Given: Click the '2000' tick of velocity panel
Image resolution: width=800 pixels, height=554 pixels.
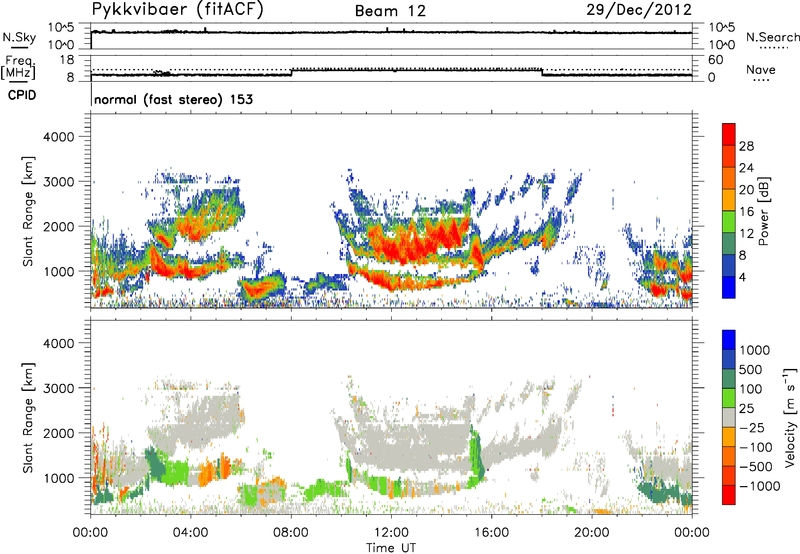Looking at the screenshot, I should (x=58, y=433).
